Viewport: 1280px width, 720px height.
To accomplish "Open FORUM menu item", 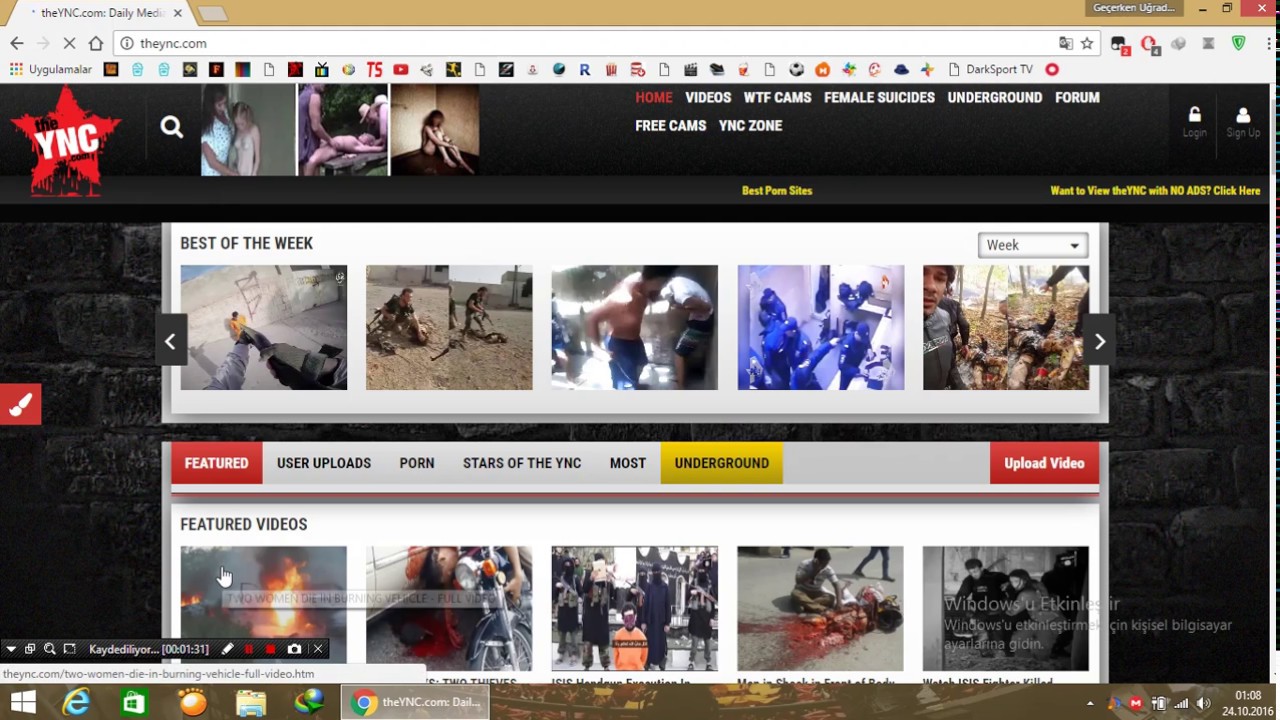I will click(x=1077, y=97).
